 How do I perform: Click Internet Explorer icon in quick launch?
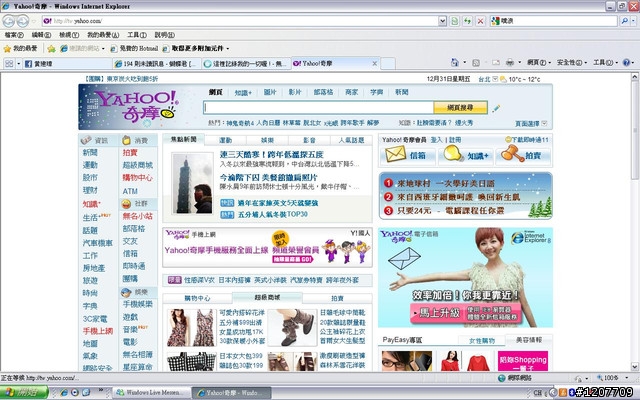point(64,392)
